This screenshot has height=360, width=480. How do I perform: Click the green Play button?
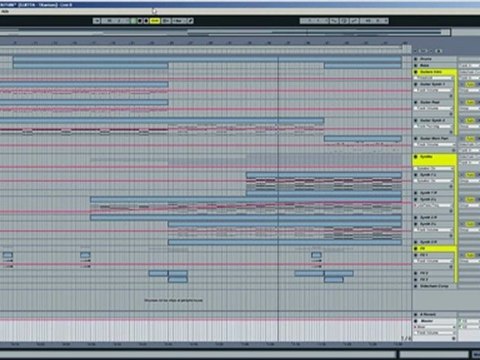134,21
